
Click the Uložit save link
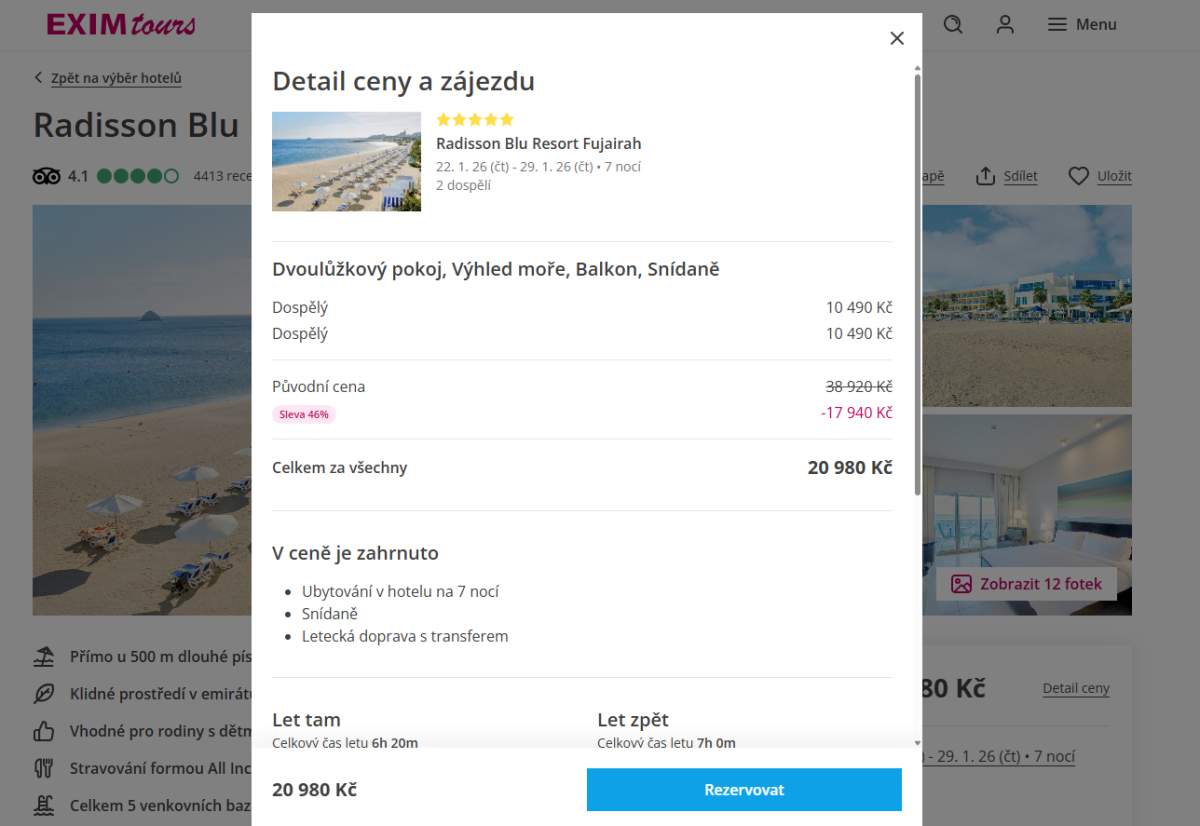(1114, 176)
